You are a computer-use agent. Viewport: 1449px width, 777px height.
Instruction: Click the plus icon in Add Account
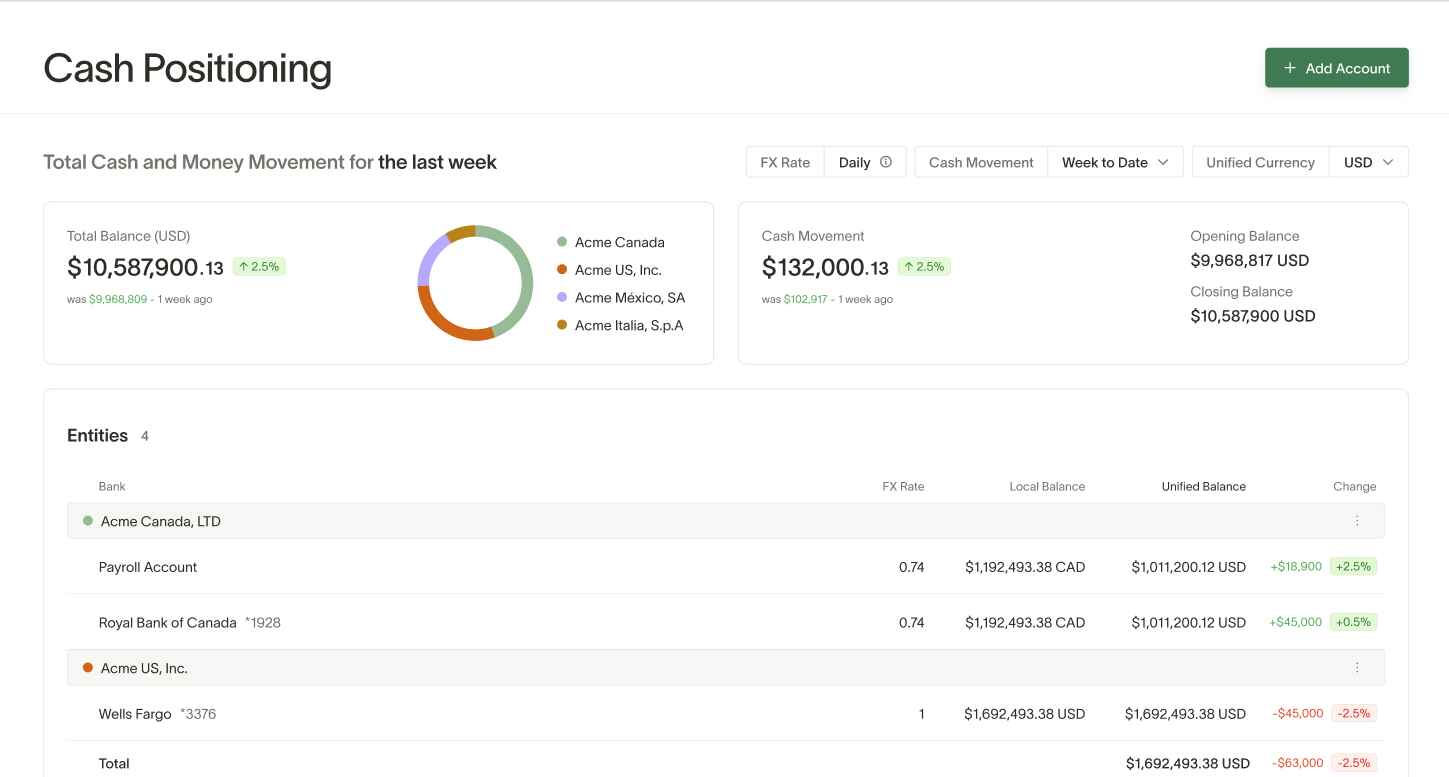point(1290,68)
